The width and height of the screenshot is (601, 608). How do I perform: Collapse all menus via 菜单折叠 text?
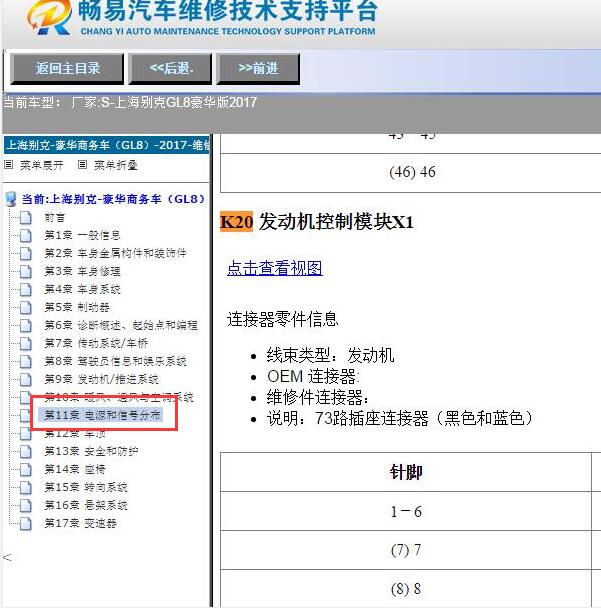point(116,165)
